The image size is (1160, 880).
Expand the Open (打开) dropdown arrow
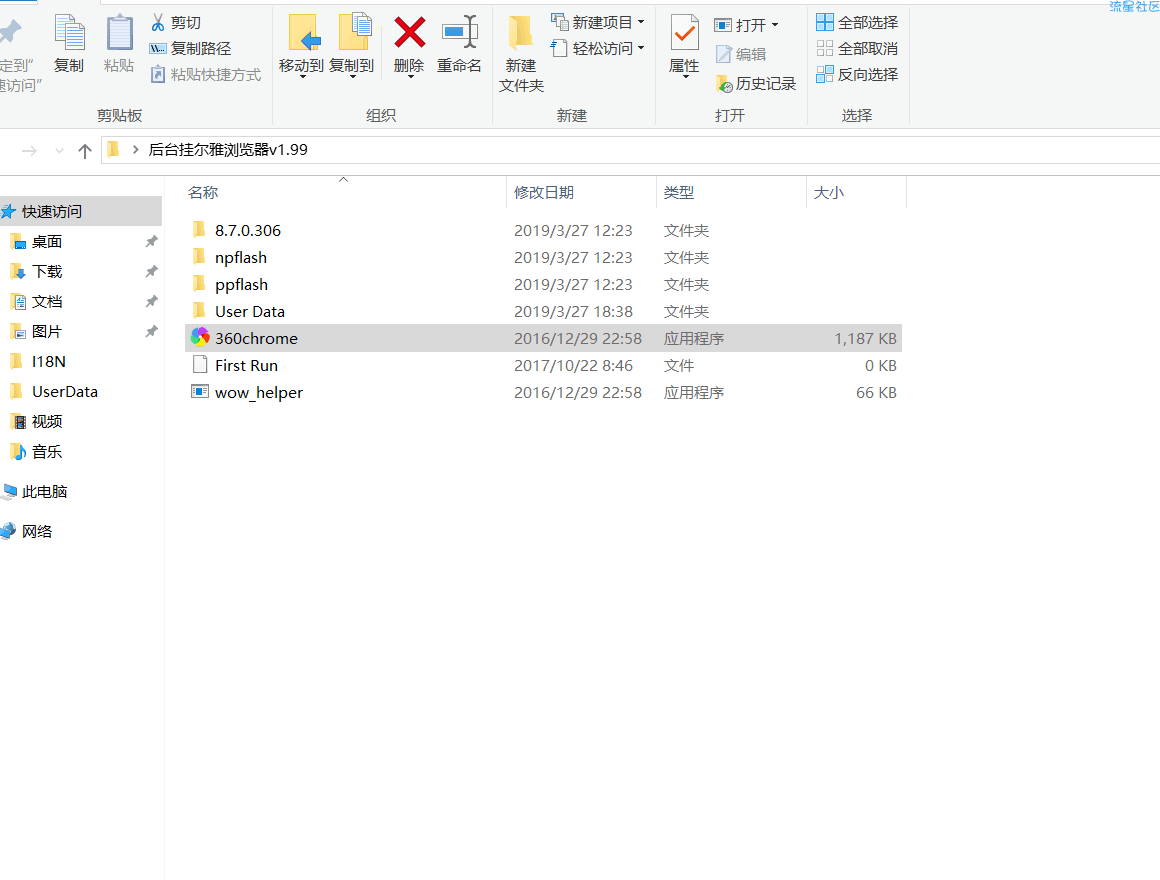coord(775,25)
